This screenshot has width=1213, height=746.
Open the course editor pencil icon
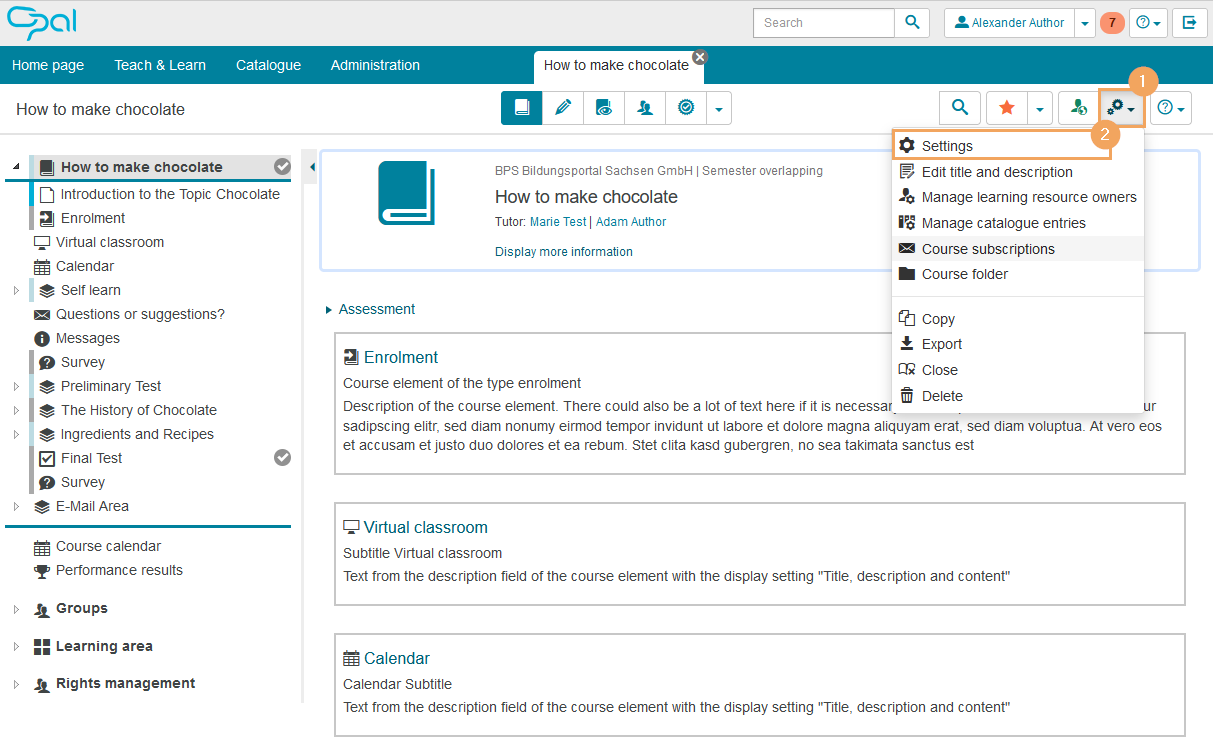click(x=563, y=108)
